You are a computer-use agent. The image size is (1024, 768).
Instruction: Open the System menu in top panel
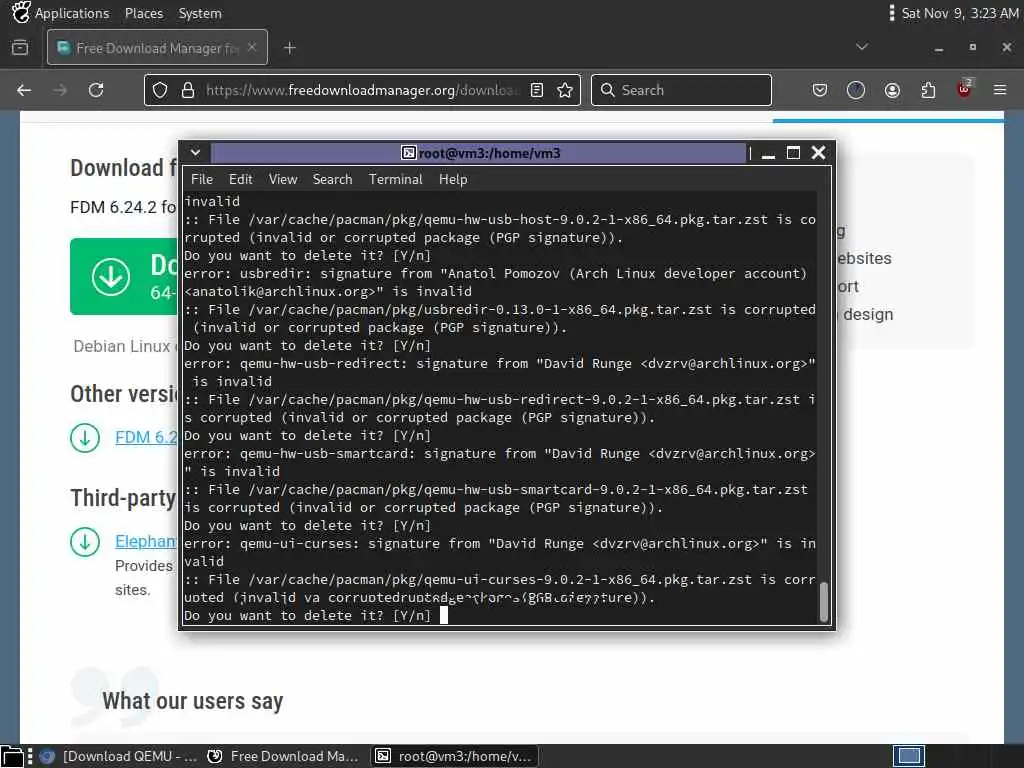click(x=200, y=13)
